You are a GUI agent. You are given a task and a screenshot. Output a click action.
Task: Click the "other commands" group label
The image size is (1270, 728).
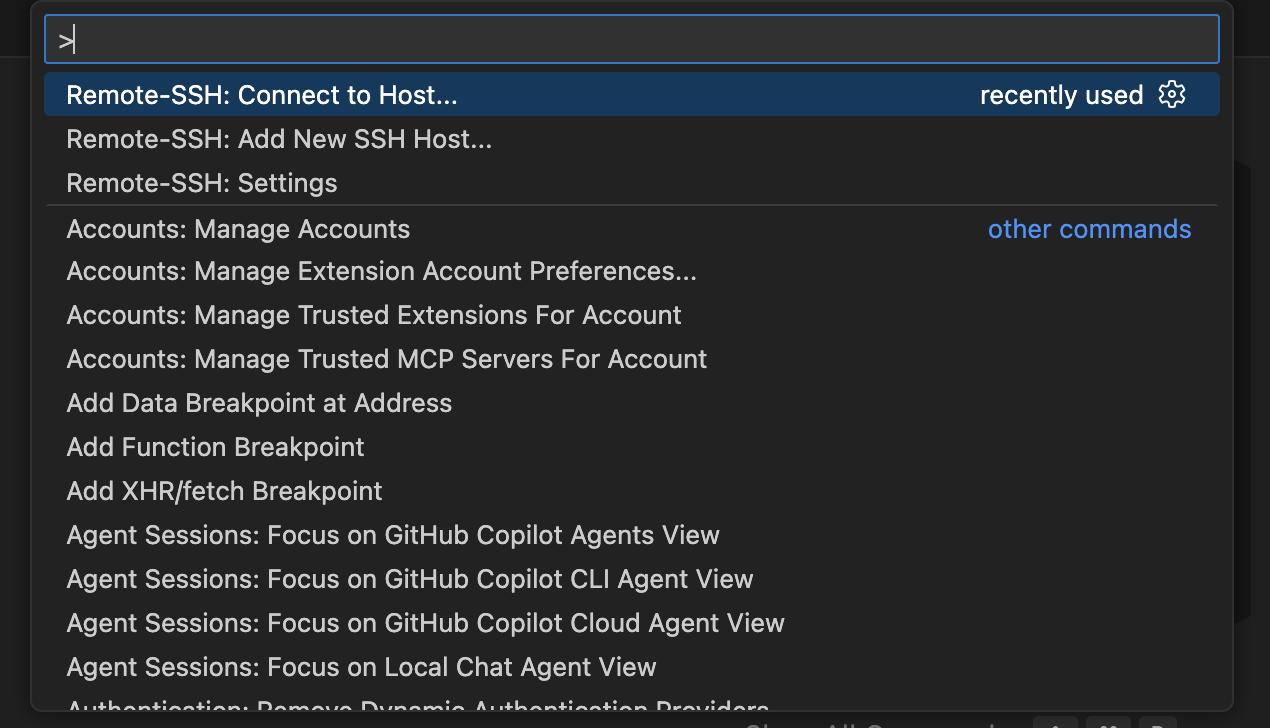tap(1089, 229)
